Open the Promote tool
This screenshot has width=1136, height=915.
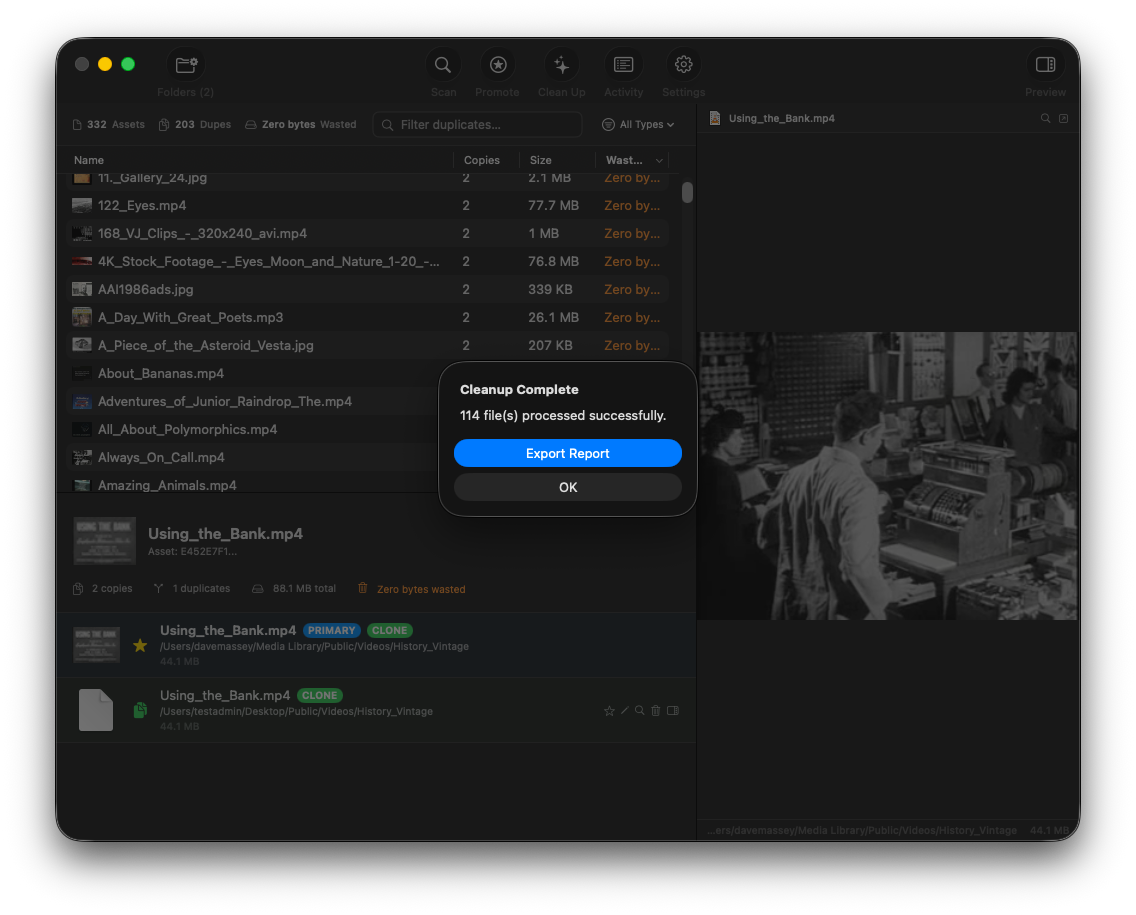(x=497, y=64)
